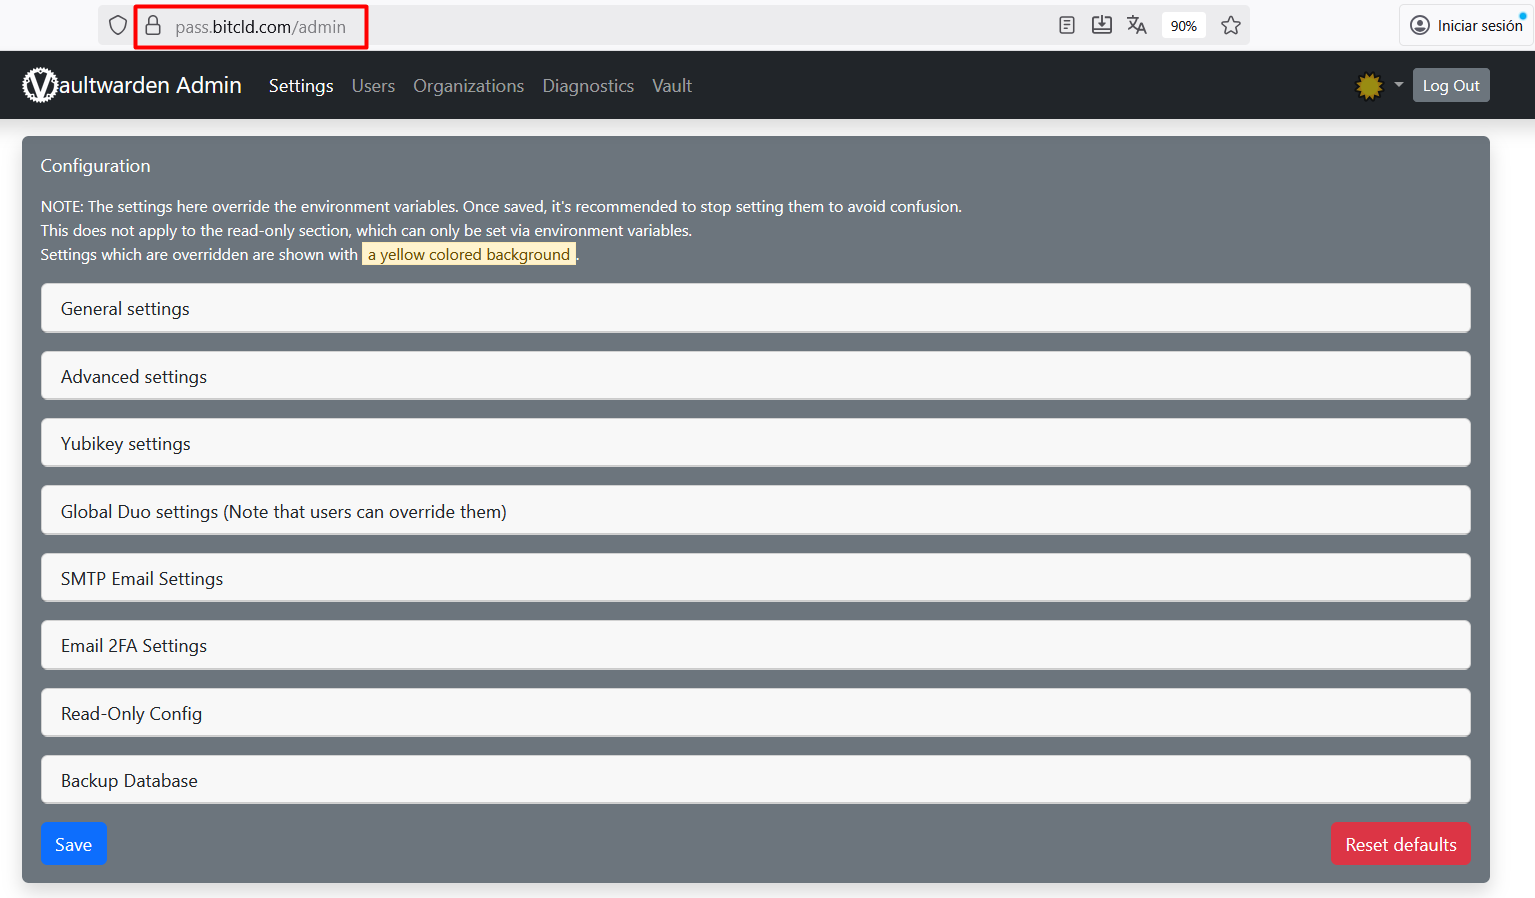Go to Diagnostics page

coord(588,86)
